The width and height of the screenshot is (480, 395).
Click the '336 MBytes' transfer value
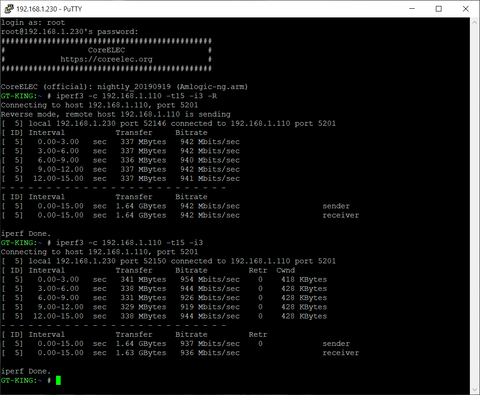pos(143,160)
